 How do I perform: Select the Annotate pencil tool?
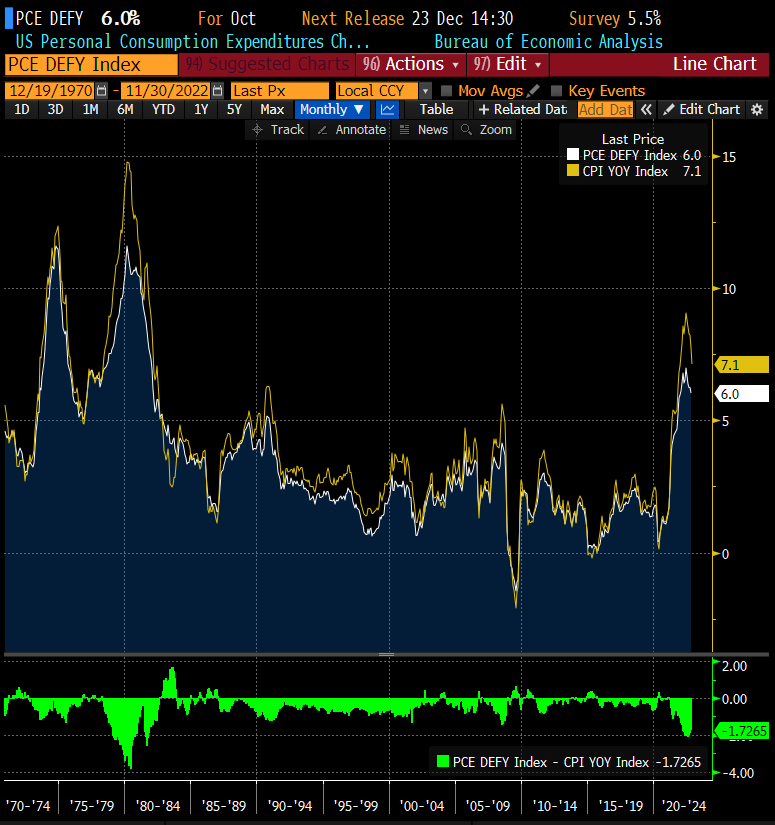(351, 130)
